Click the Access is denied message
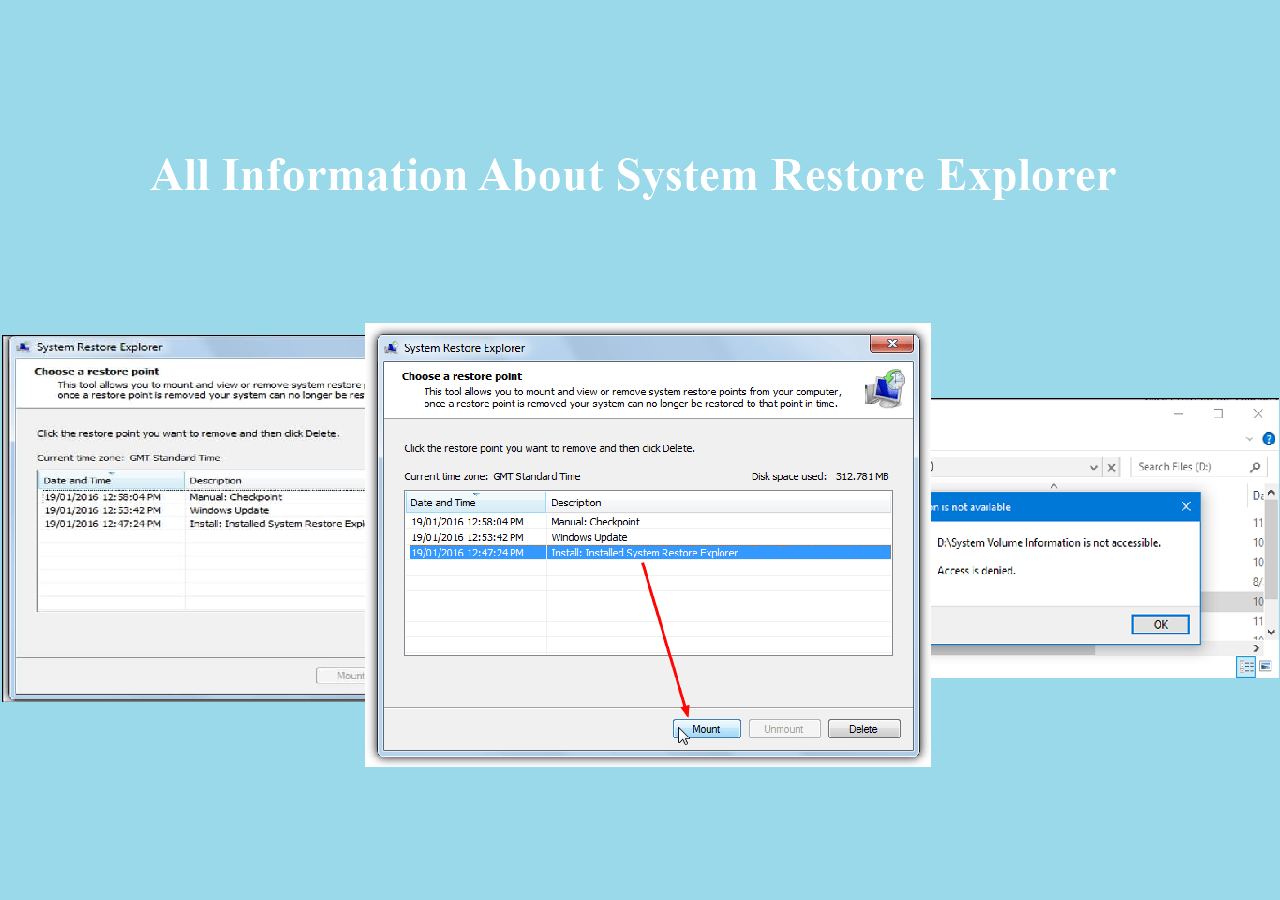1280x900 pixels. coord(976,570)
